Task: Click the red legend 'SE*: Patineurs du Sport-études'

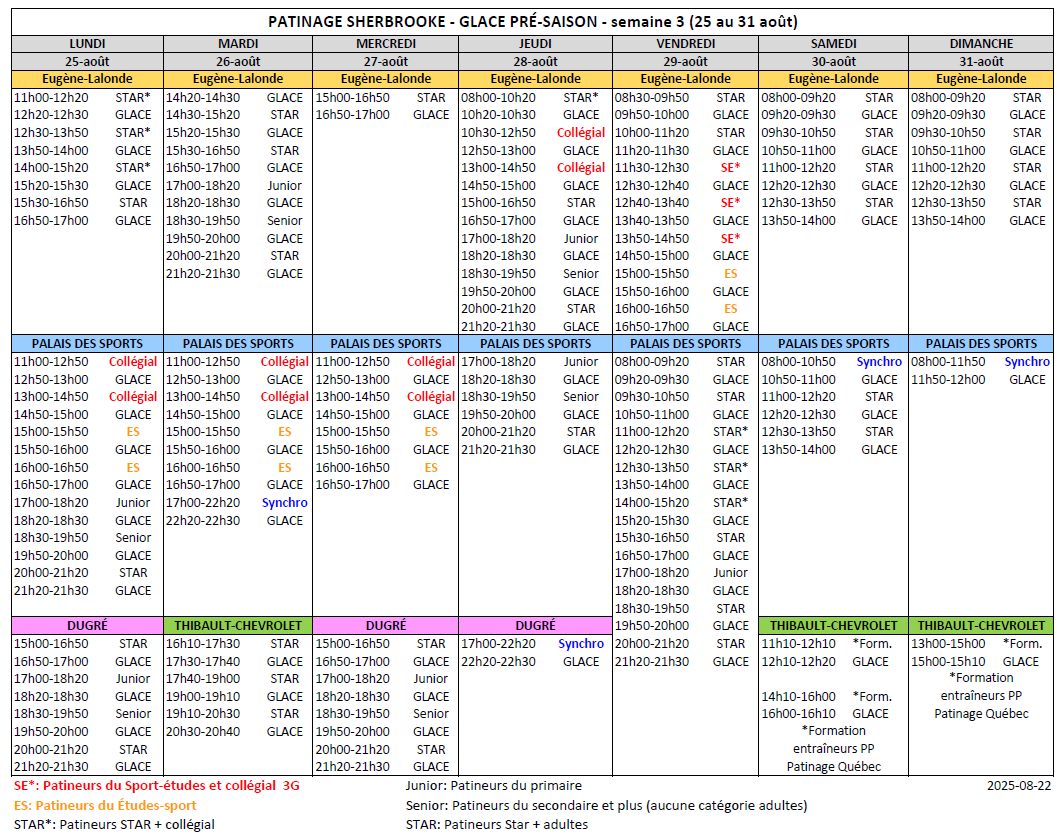Action: coord(156,786)
